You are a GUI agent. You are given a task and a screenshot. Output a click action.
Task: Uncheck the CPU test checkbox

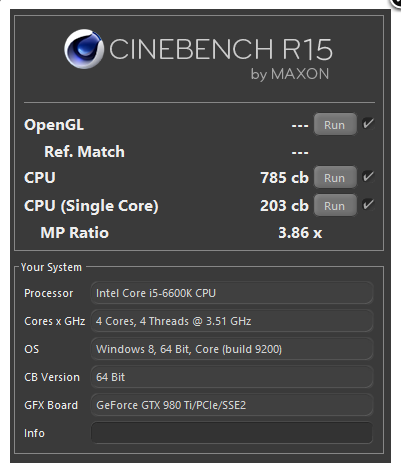click(368, 176)
